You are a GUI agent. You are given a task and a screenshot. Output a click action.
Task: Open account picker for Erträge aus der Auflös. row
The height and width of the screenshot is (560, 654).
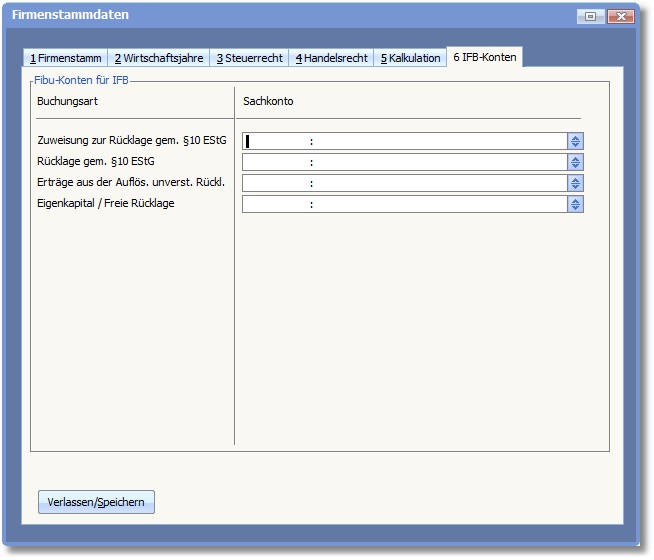pos(575,183)
